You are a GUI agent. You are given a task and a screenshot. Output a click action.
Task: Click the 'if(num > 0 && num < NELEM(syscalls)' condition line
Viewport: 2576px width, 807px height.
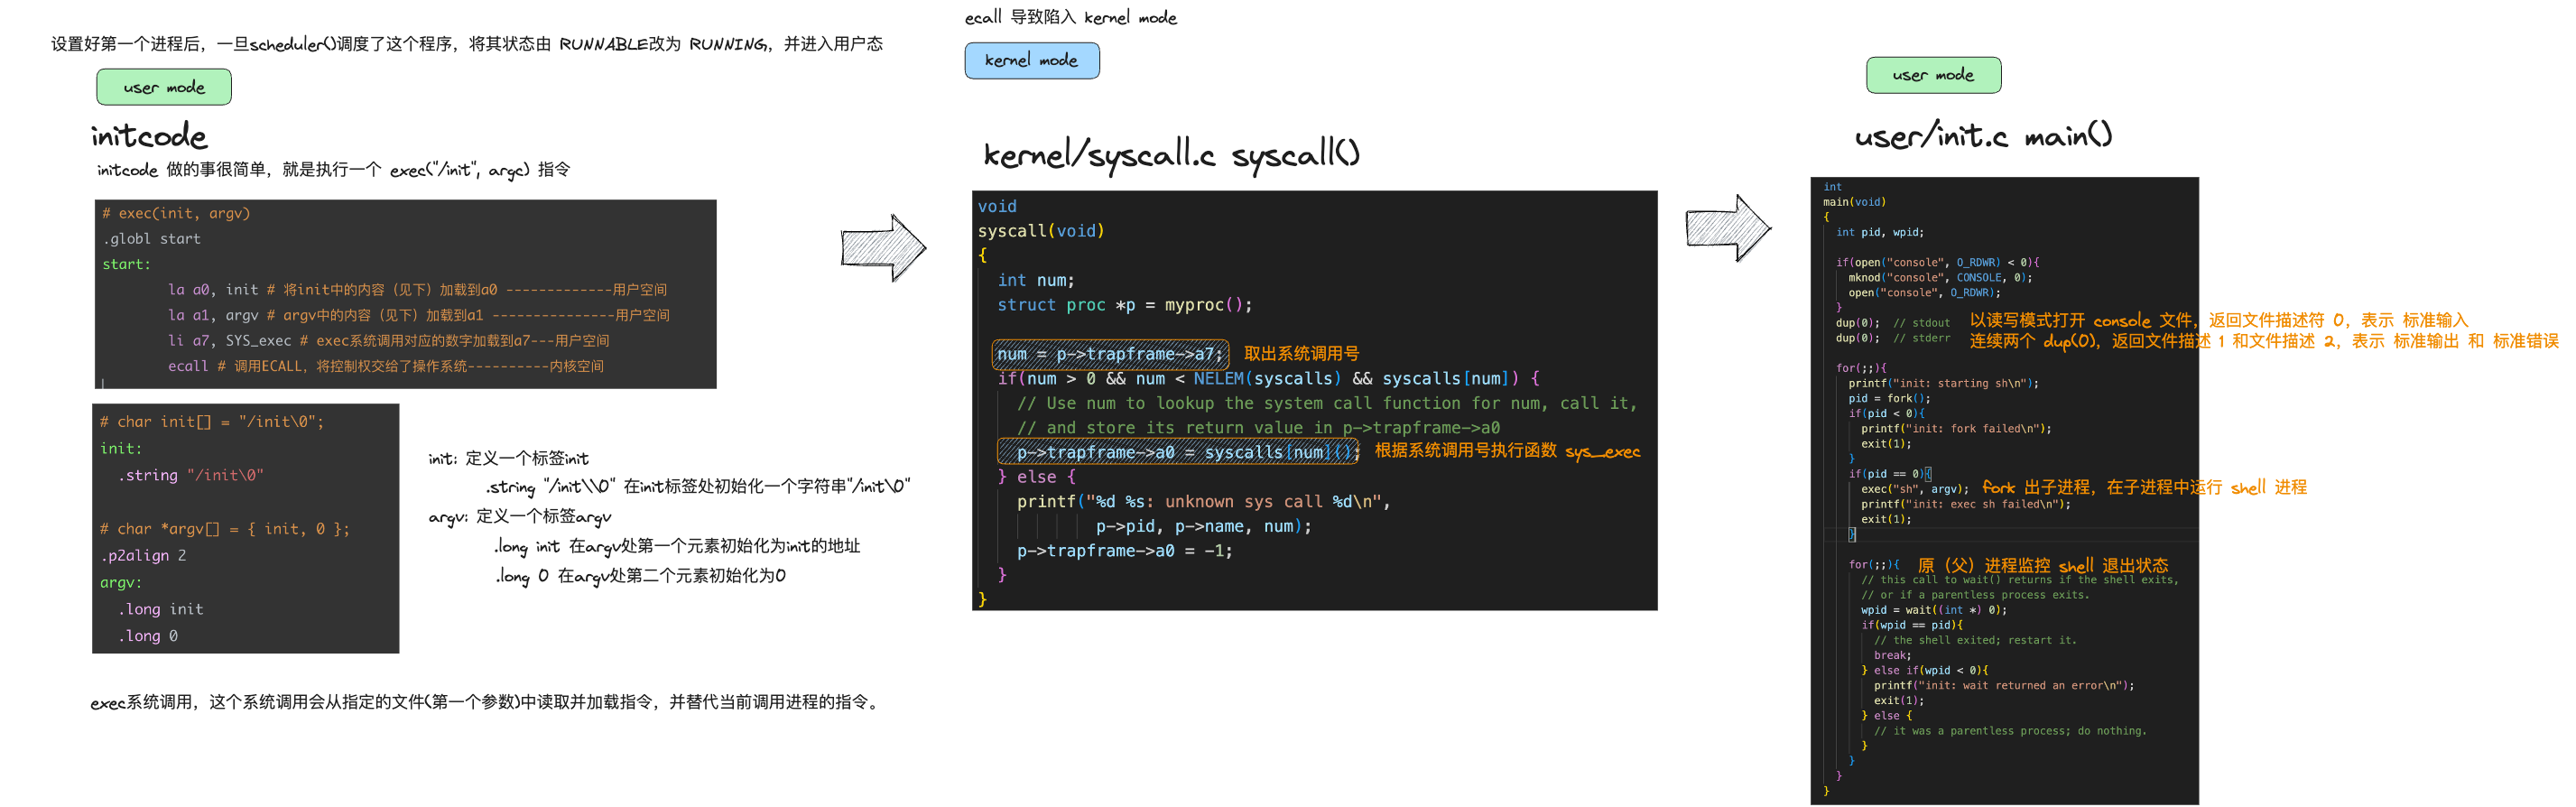tap(1268, 379)
